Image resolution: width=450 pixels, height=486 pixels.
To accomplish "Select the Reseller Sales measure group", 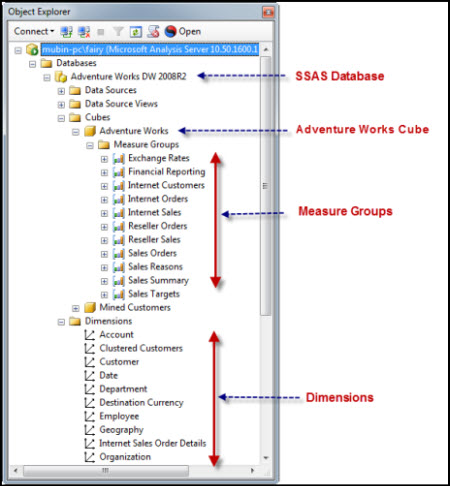I will 154,240.
